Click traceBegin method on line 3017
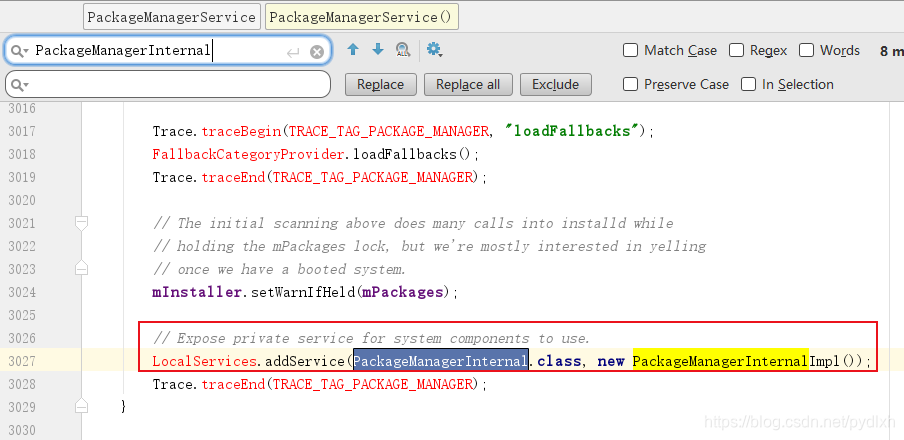Viewport: 904px width, 440px height. [x=241, y=131]
